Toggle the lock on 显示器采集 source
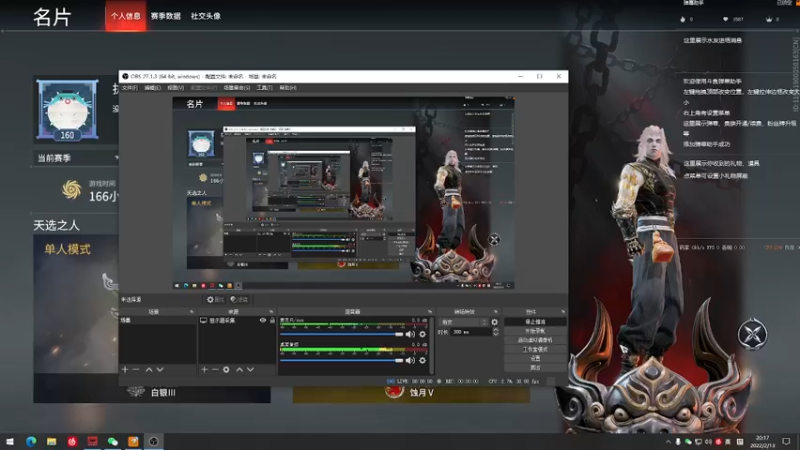This screenshot has height=450, width=800. [x=272, y=320]
